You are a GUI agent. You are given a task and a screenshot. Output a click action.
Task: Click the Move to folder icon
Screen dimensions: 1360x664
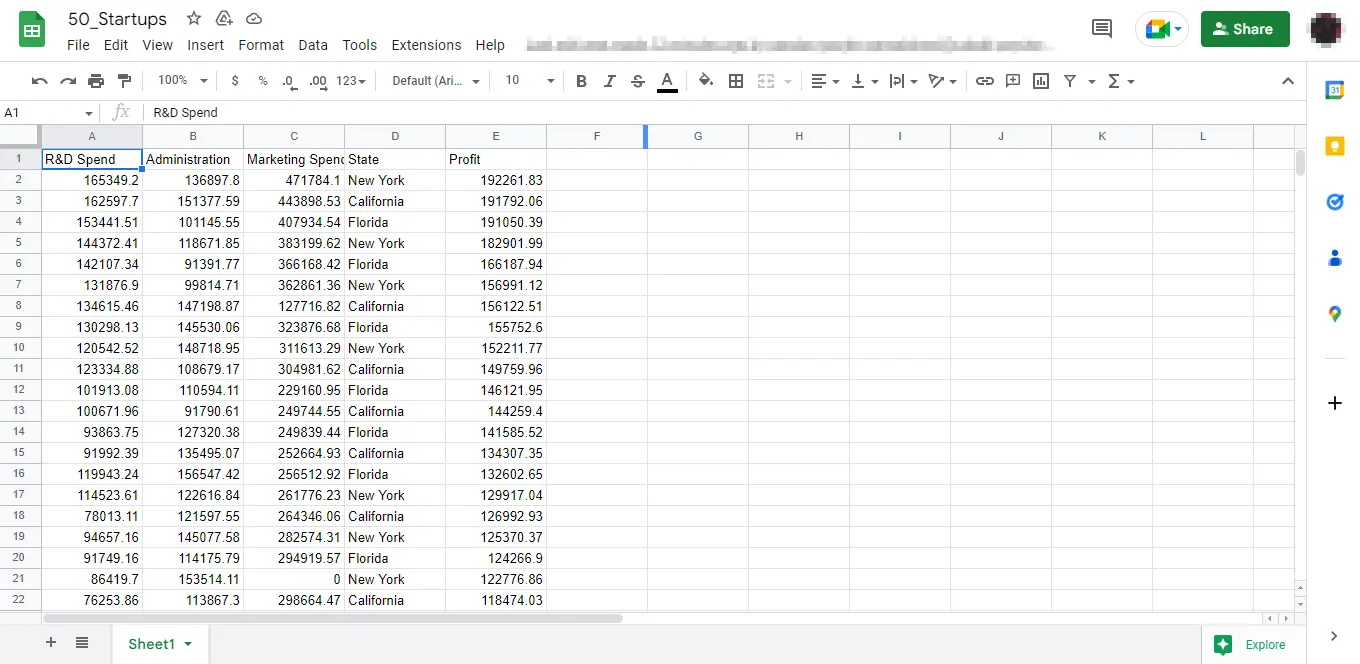[x=224, y=19]
